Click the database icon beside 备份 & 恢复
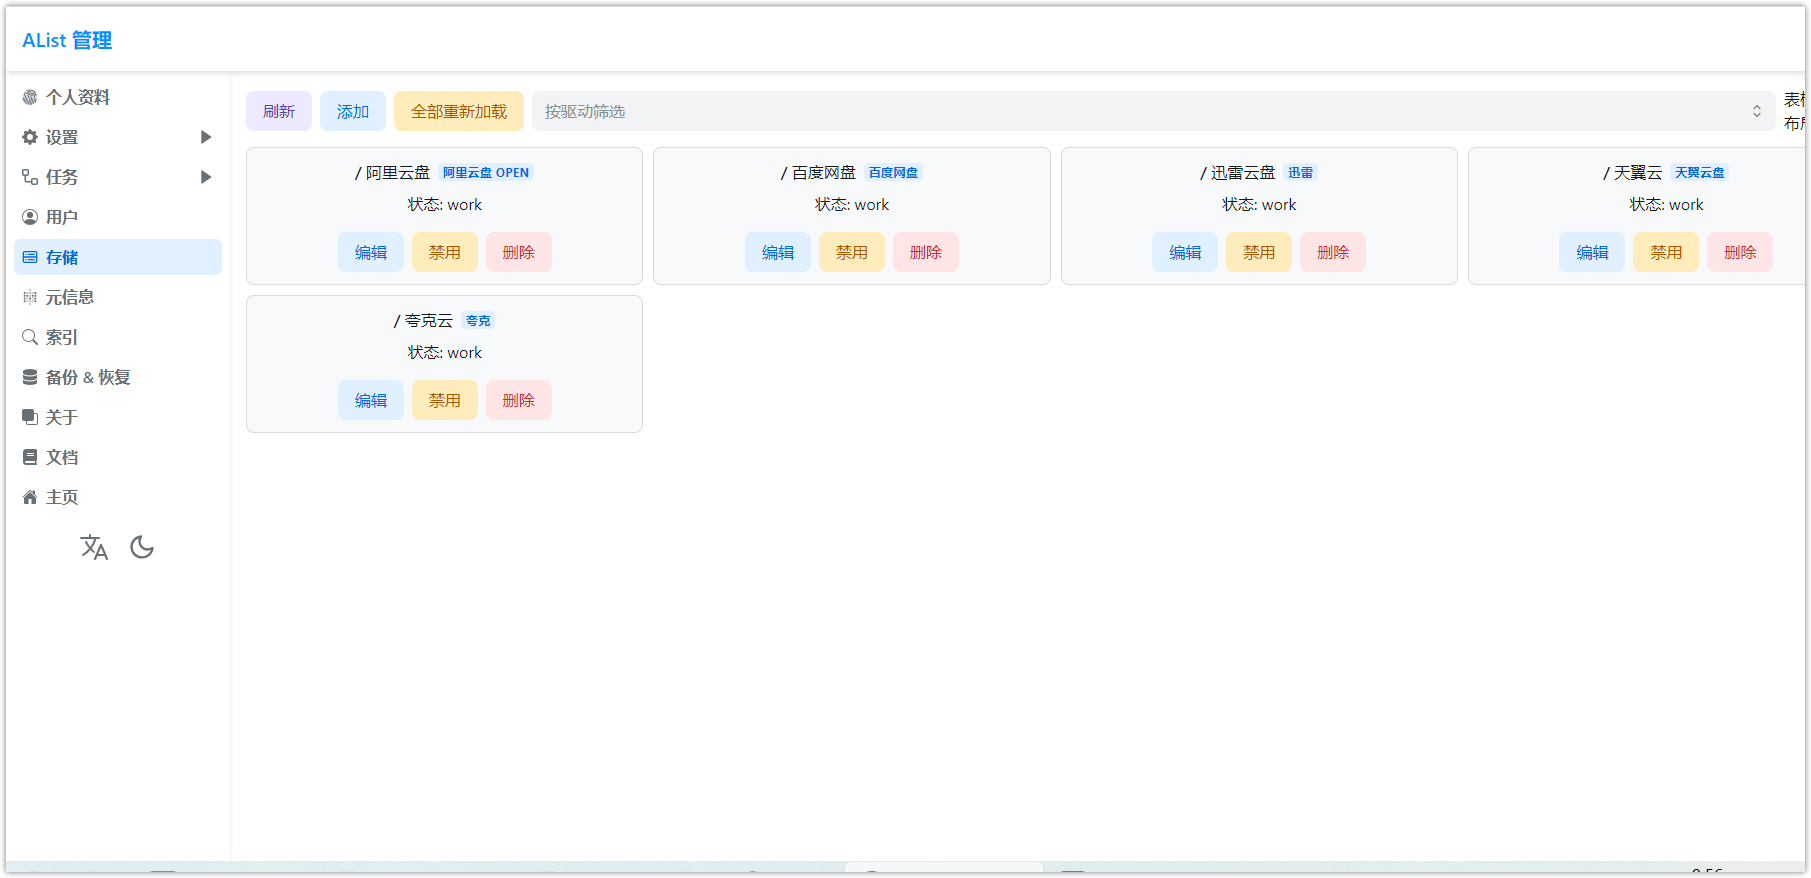 tap(30, 377)
